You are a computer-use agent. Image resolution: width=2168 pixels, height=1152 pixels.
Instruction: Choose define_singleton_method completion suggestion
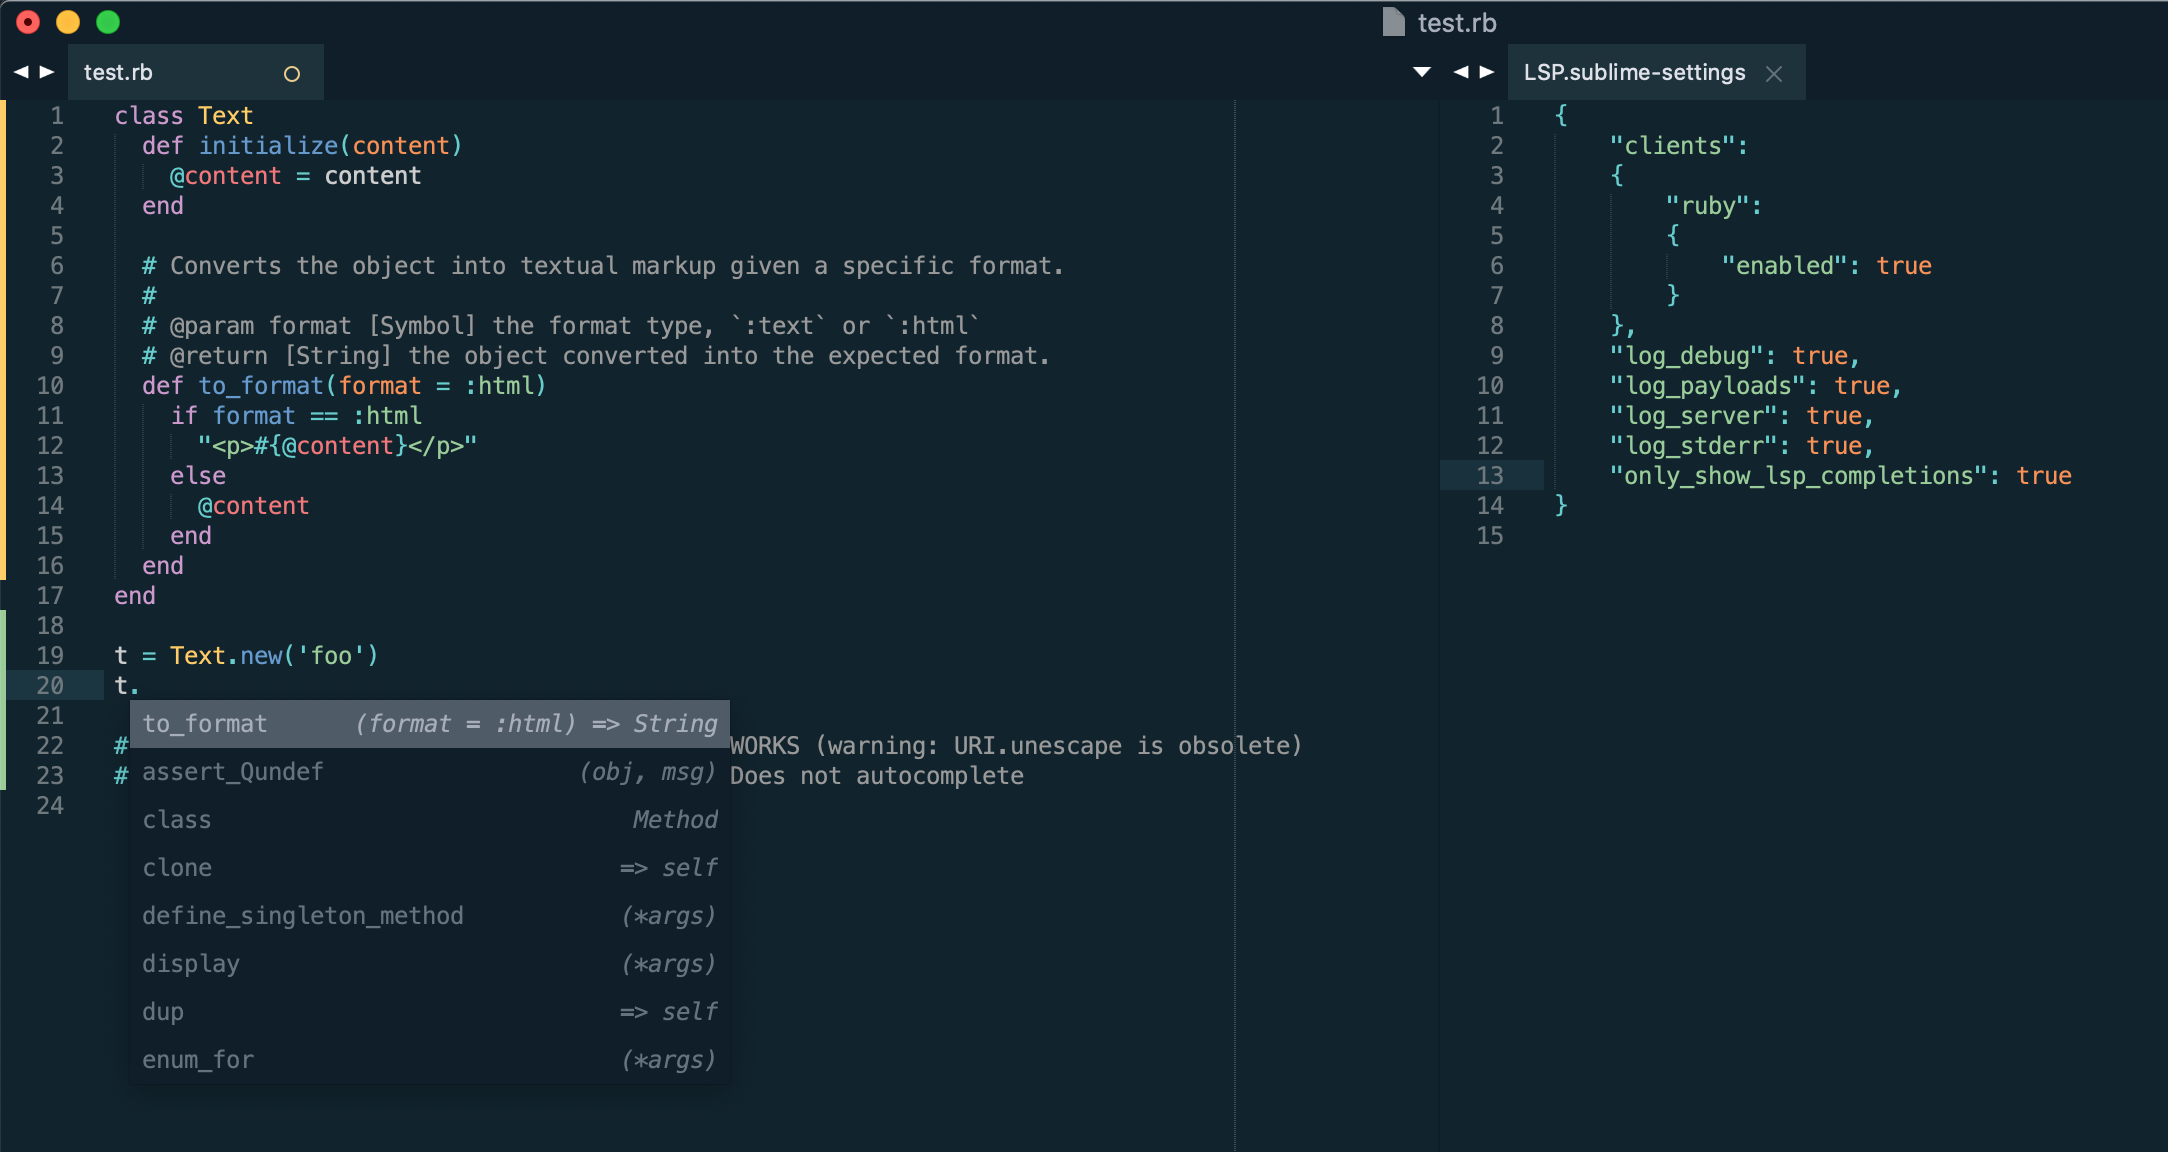pyautogui.click(x=303, y=915)
